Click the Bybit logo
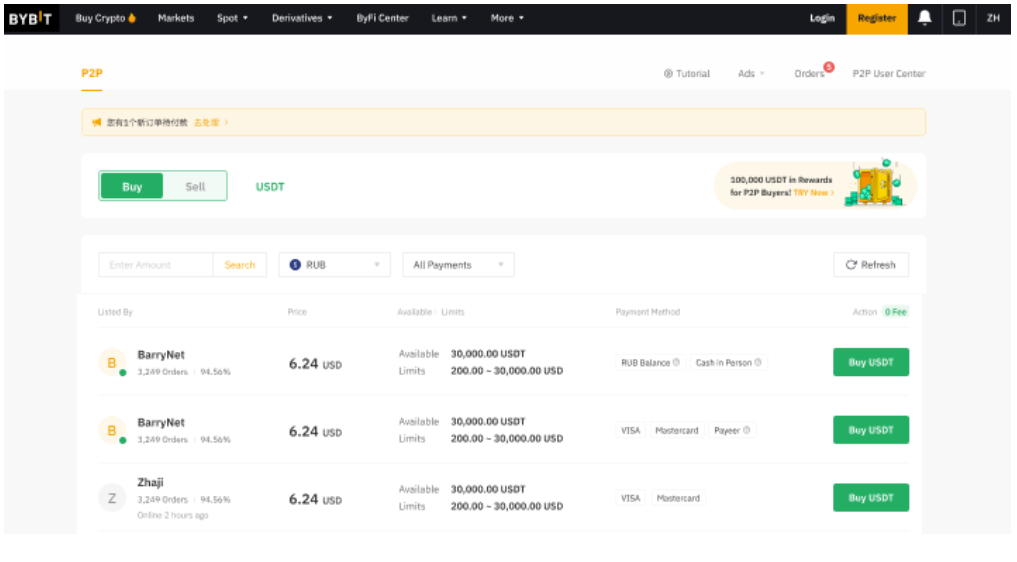1017x562 pixels. click(x=30, y=18)
